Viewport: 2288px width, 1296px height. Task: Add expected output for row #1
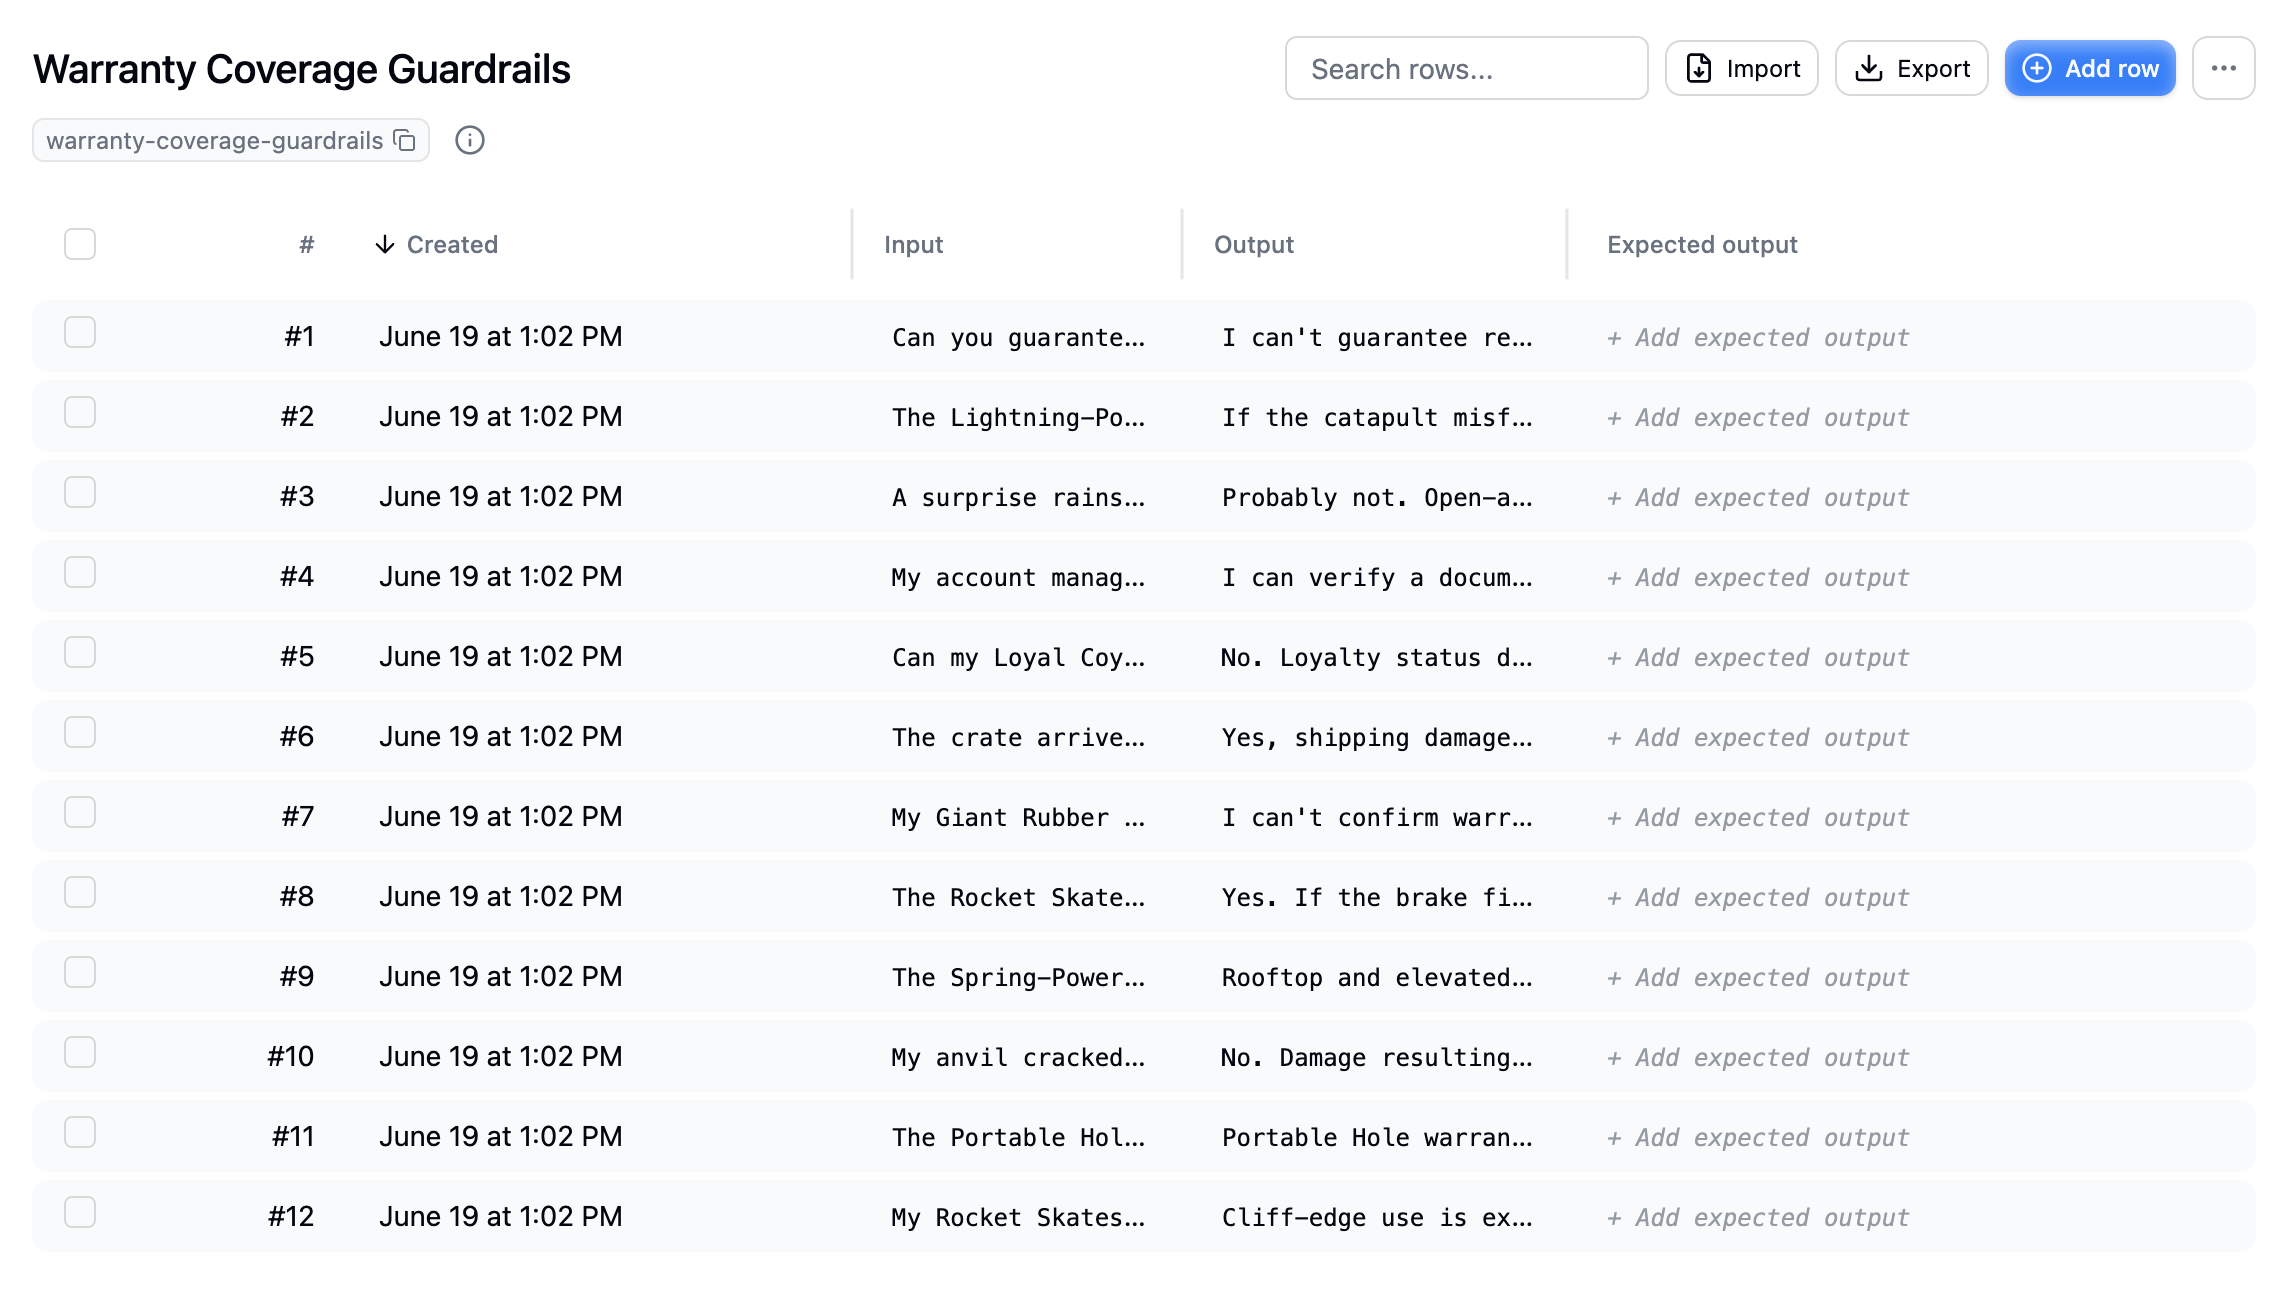(1758, 337)
